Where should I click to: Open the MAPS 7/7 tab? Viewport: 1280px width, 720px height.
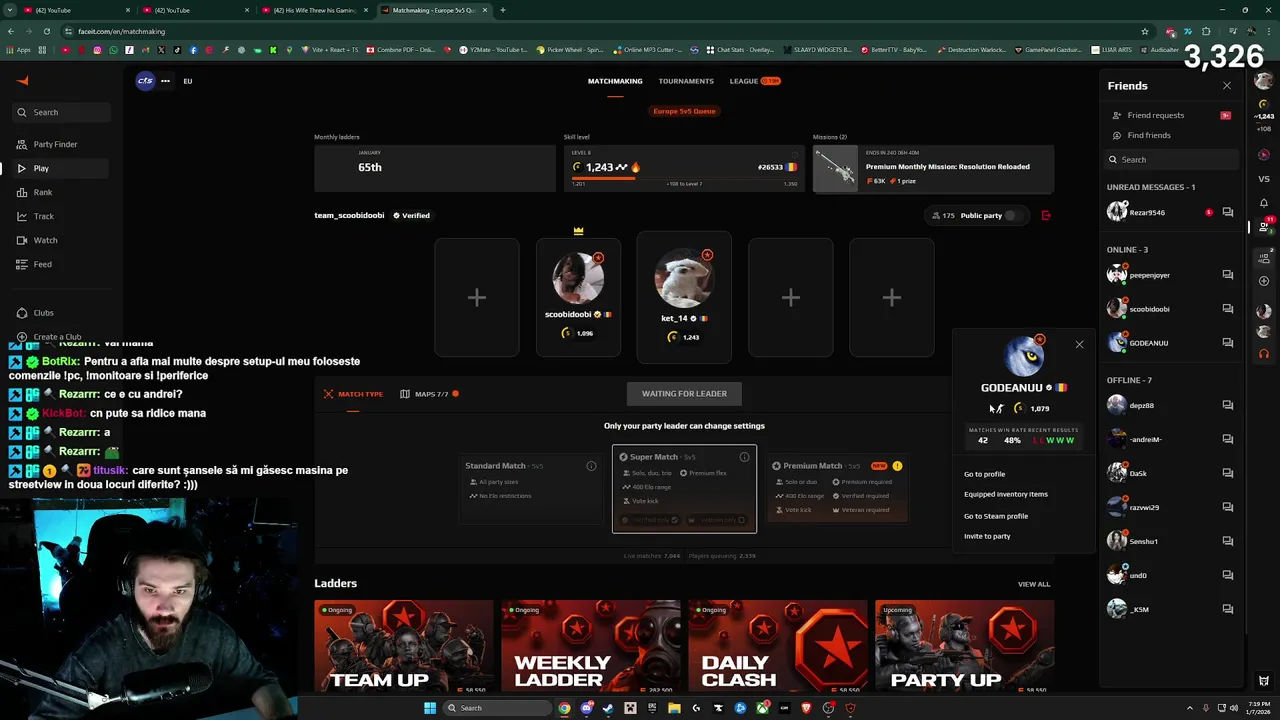point(429,394)
